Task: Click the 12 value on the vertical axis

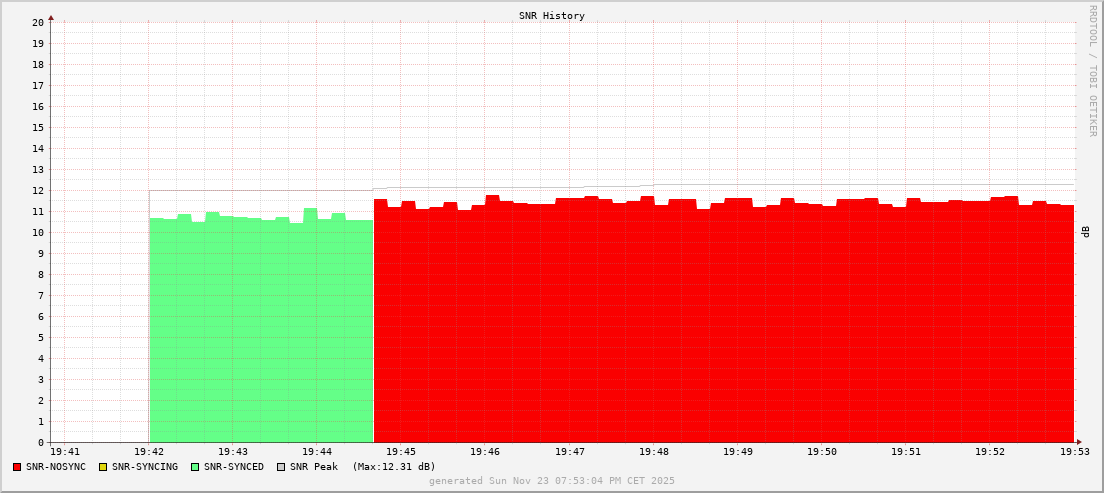Action: [x=38, y=191]
